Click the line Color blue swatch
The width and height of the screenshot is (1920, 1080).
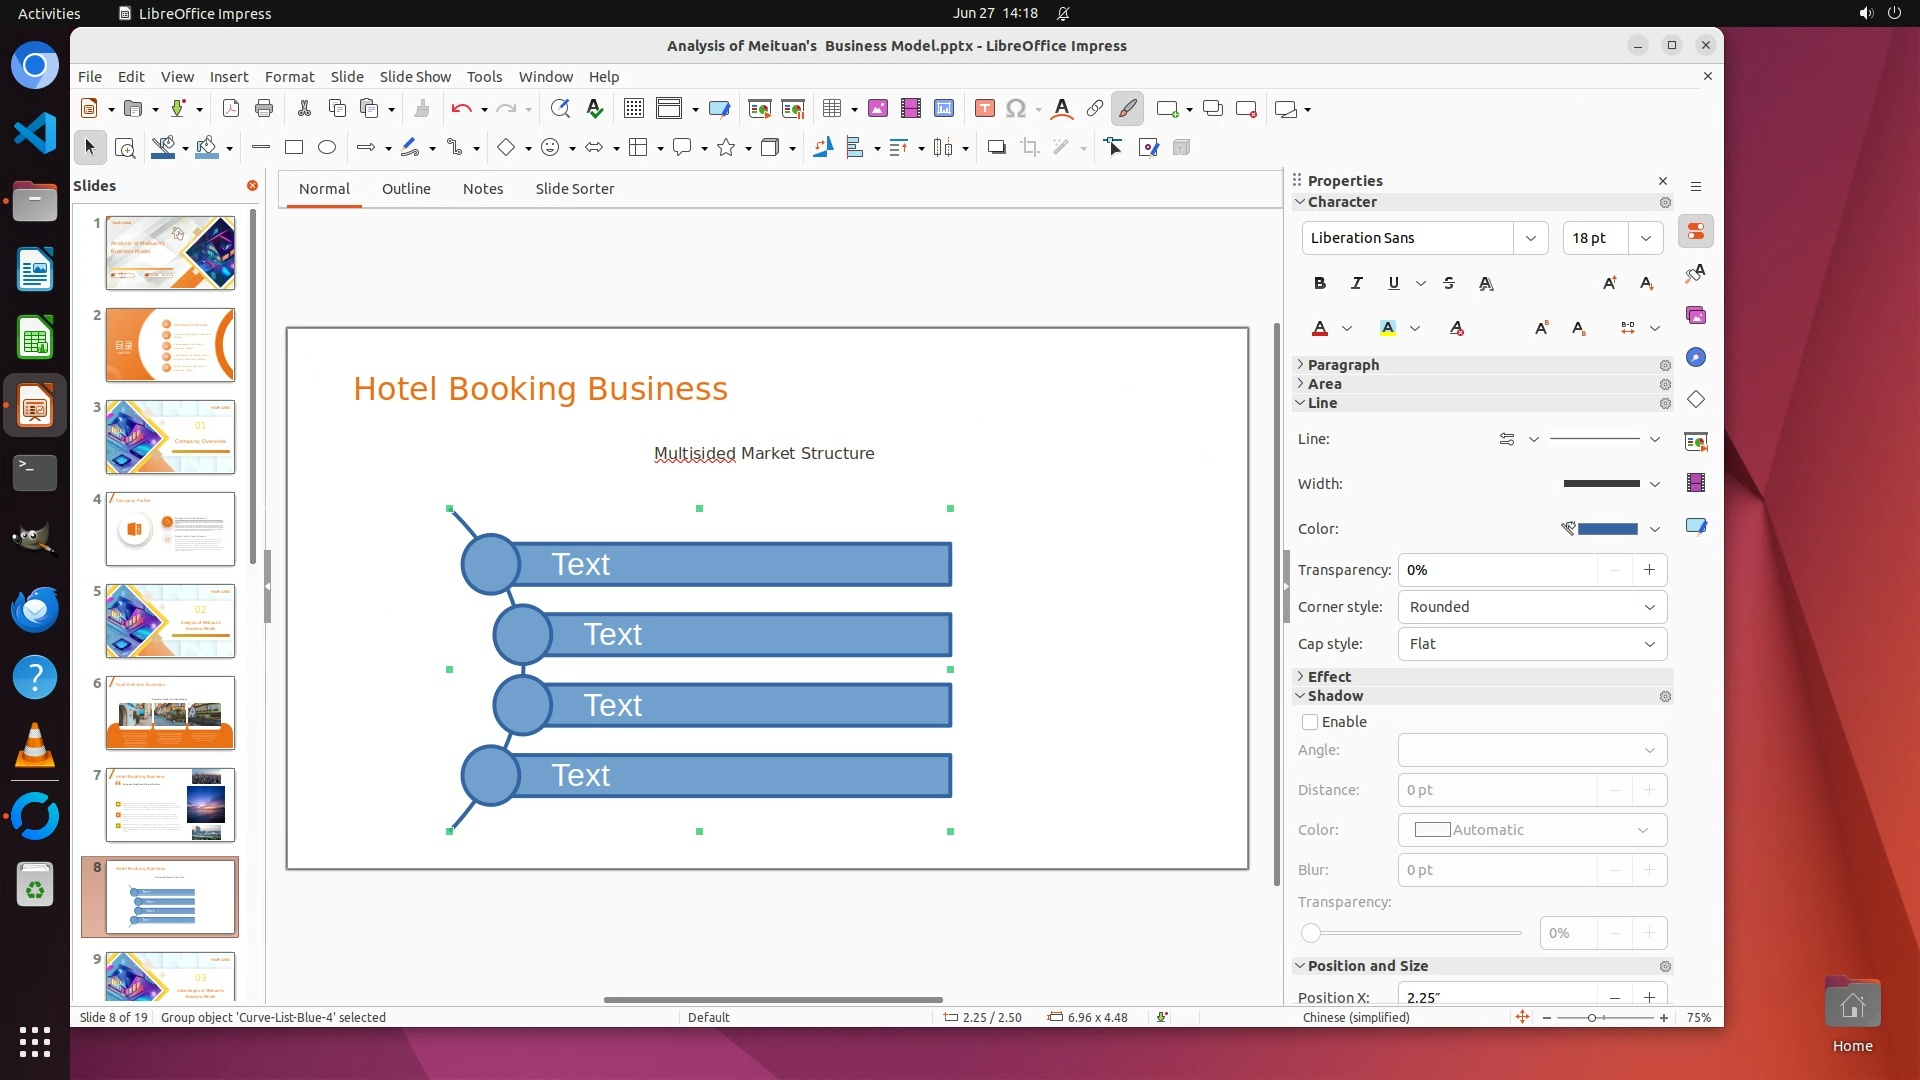[x=1607, y=529]
